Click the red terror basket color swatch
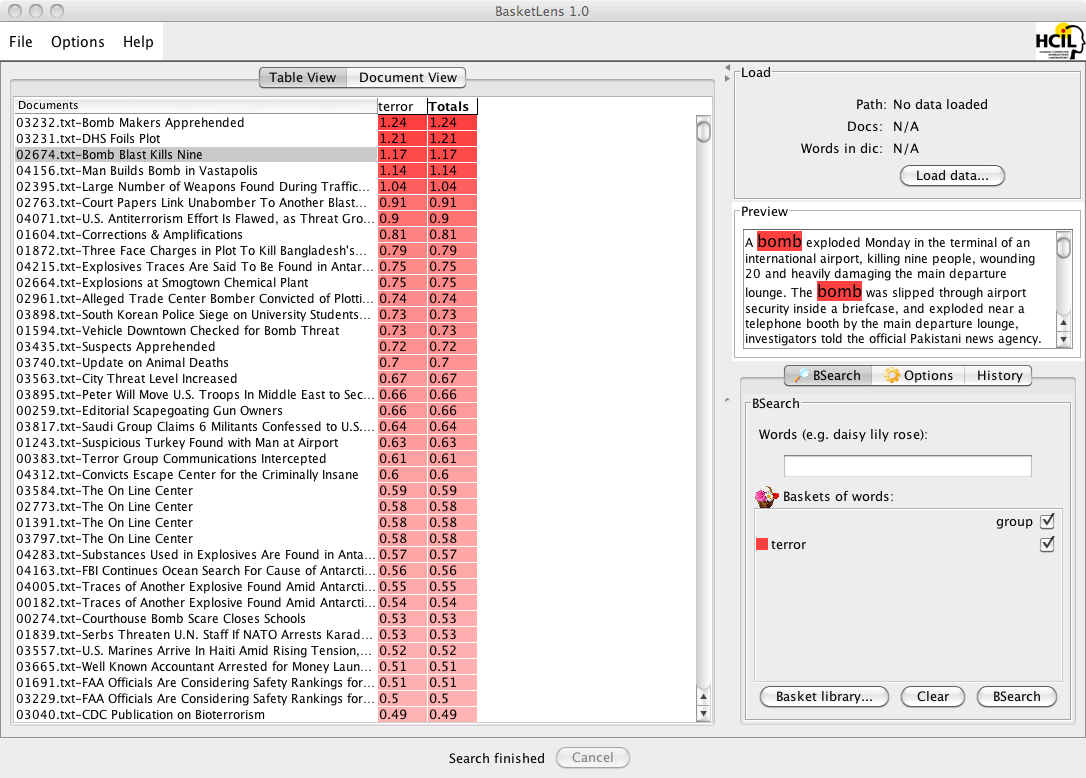The width and height of the screenshot is (1086, 778). [x=762, y=545]
